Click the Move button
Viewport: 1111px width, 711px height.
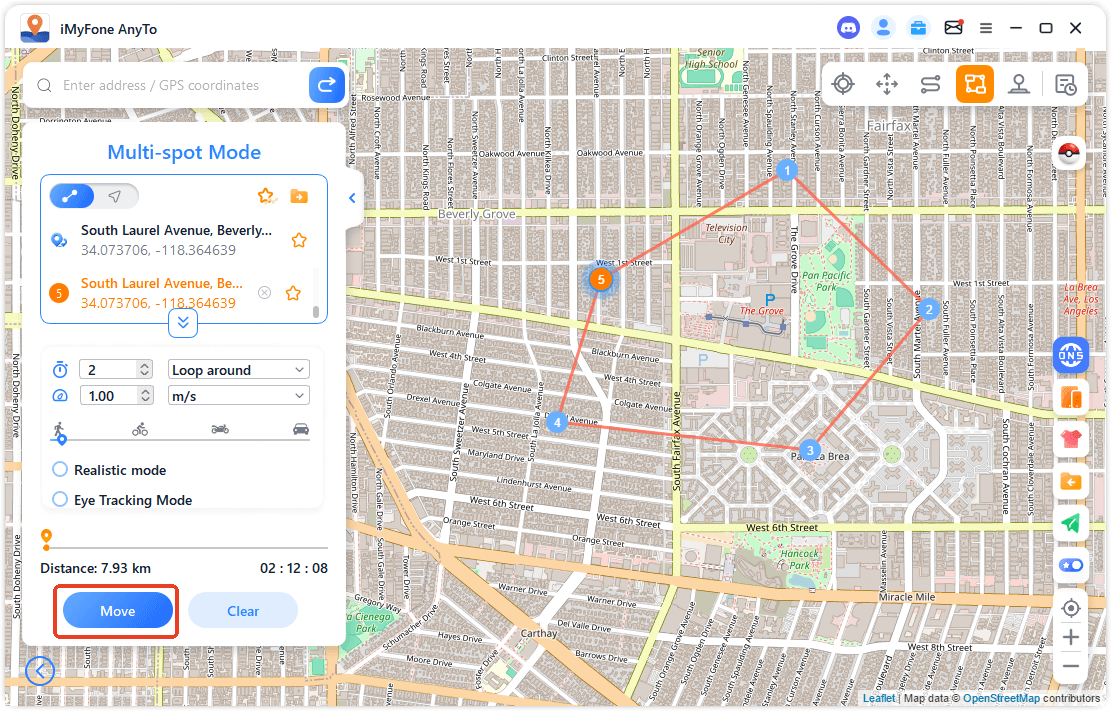click(118, 611)
